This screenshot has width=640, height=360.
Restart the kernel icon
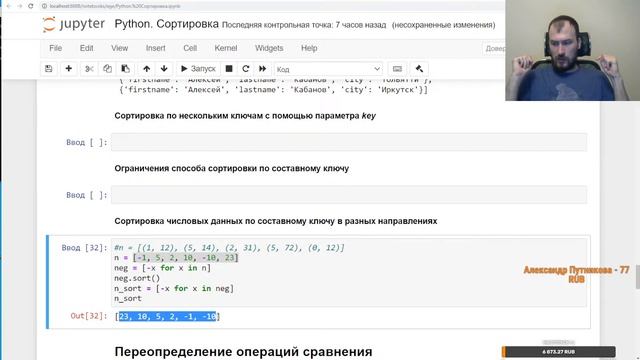245,69
